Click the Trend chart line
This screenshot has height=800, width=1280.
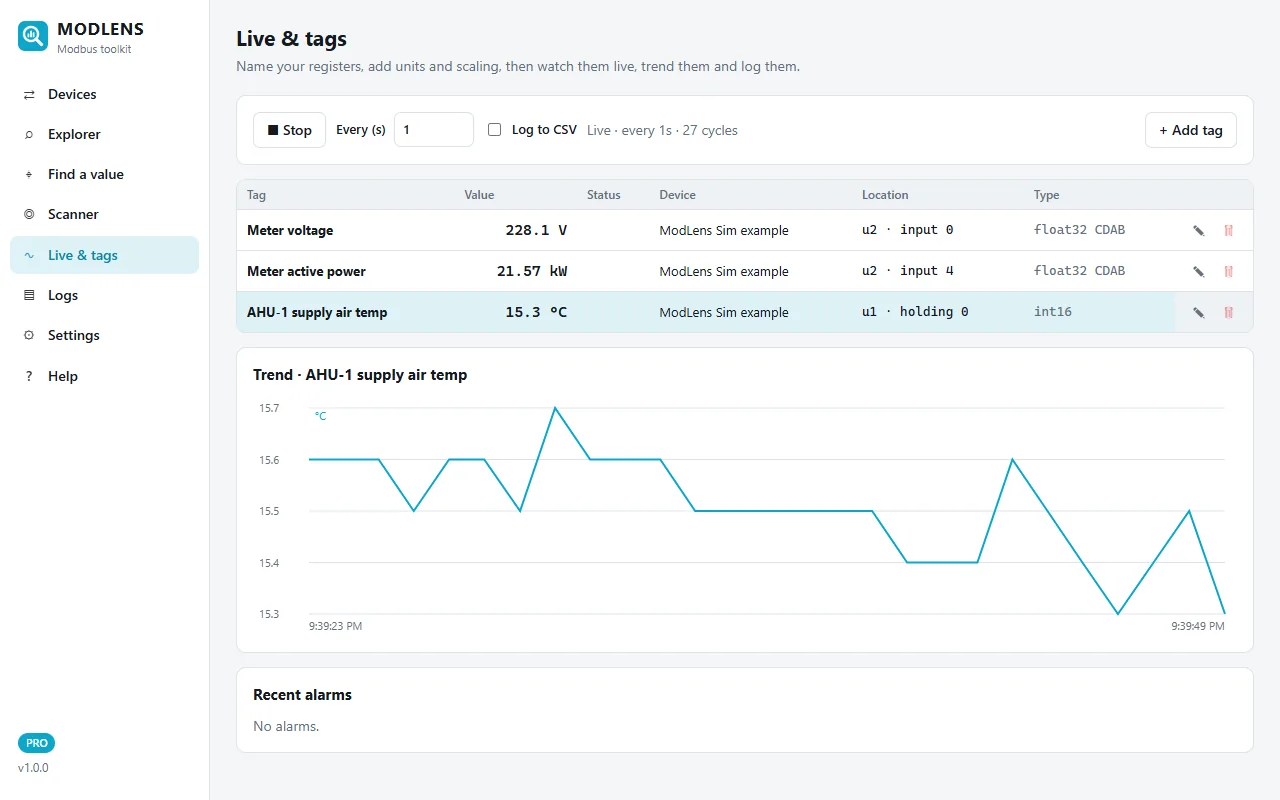(767, 510)
